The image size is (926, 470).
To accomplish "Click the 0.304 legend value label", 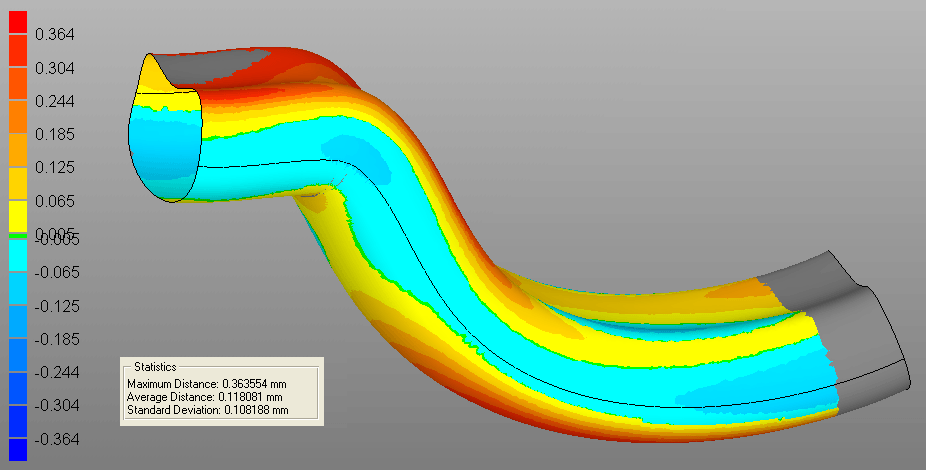I will (55, 68).
